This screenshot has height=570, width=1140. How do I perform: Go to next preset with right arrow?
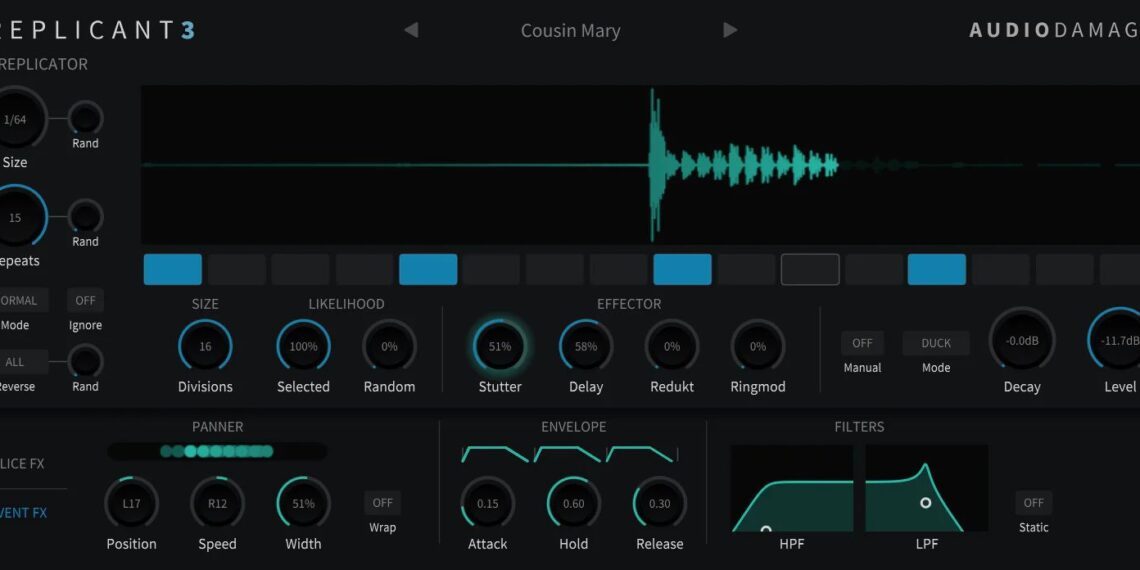click(x=730, y=30)
